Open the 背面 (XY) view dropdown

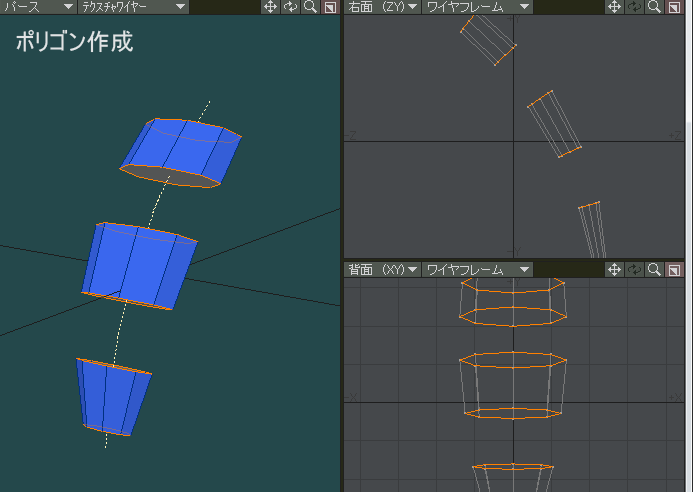pos(382,269)
